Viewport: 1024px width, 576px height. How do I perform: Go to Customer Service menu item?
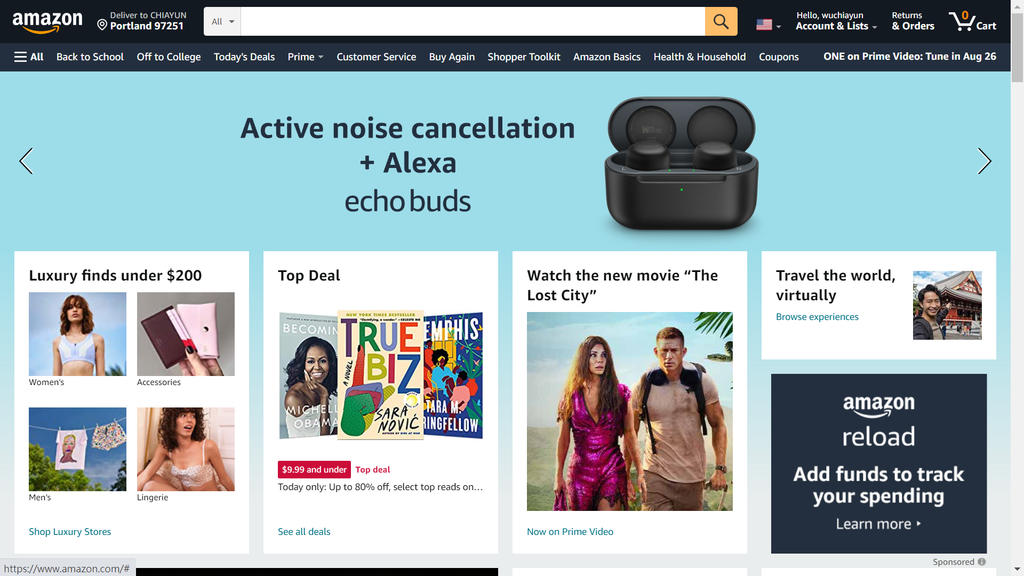pos(376,57)
